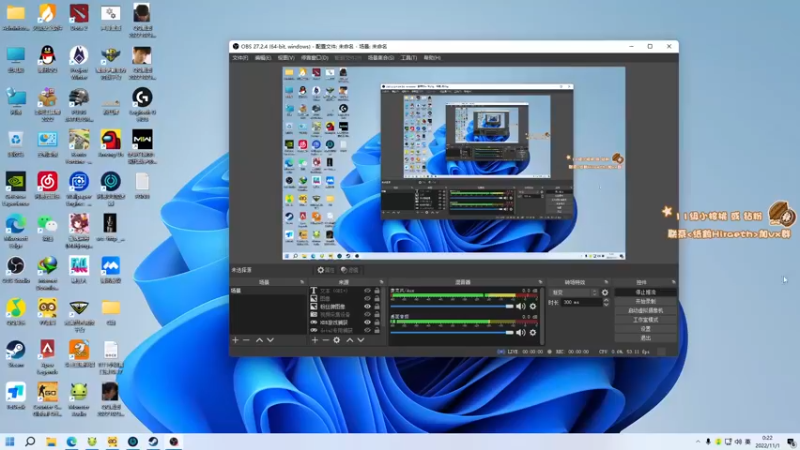The image size is (800, 450).
Task: Open Logitech G HUB desktop icon
Action: [x=142, y=105]
